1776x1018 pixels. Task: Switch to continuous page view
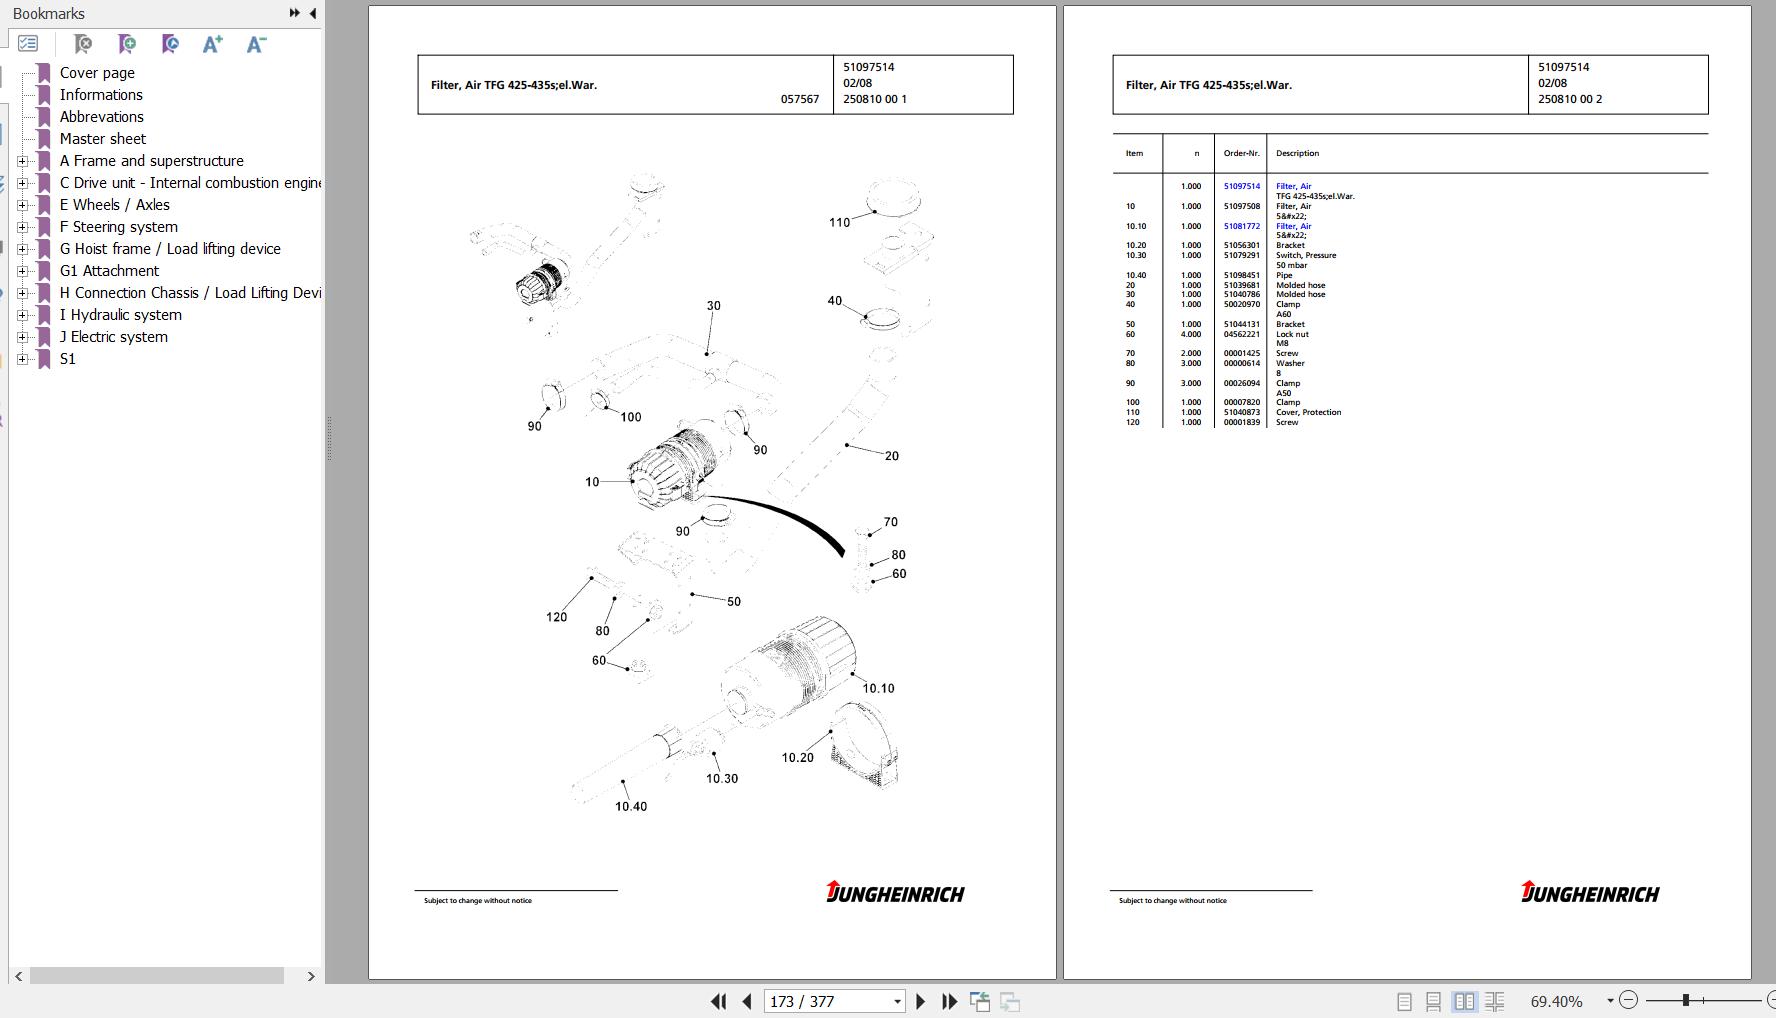point(1433,1001)
